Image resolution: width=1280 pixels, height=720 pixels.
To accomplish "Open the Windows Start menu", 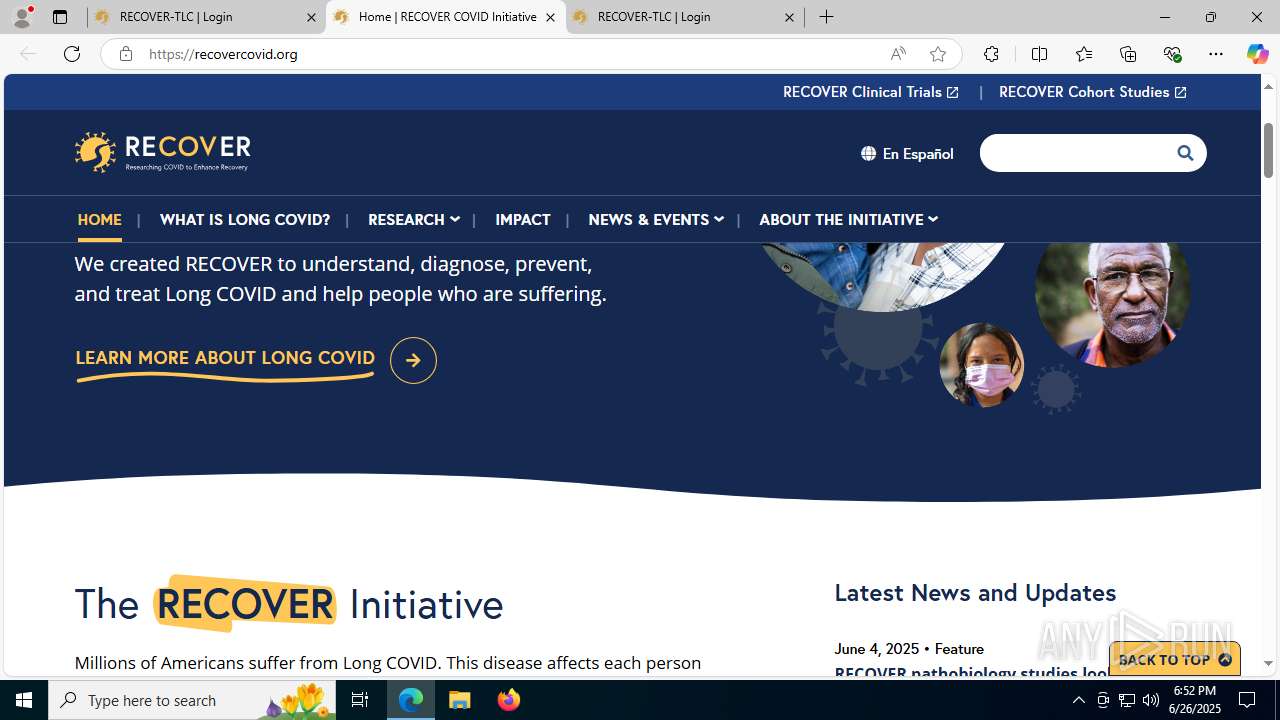I will tap(24, 700).
